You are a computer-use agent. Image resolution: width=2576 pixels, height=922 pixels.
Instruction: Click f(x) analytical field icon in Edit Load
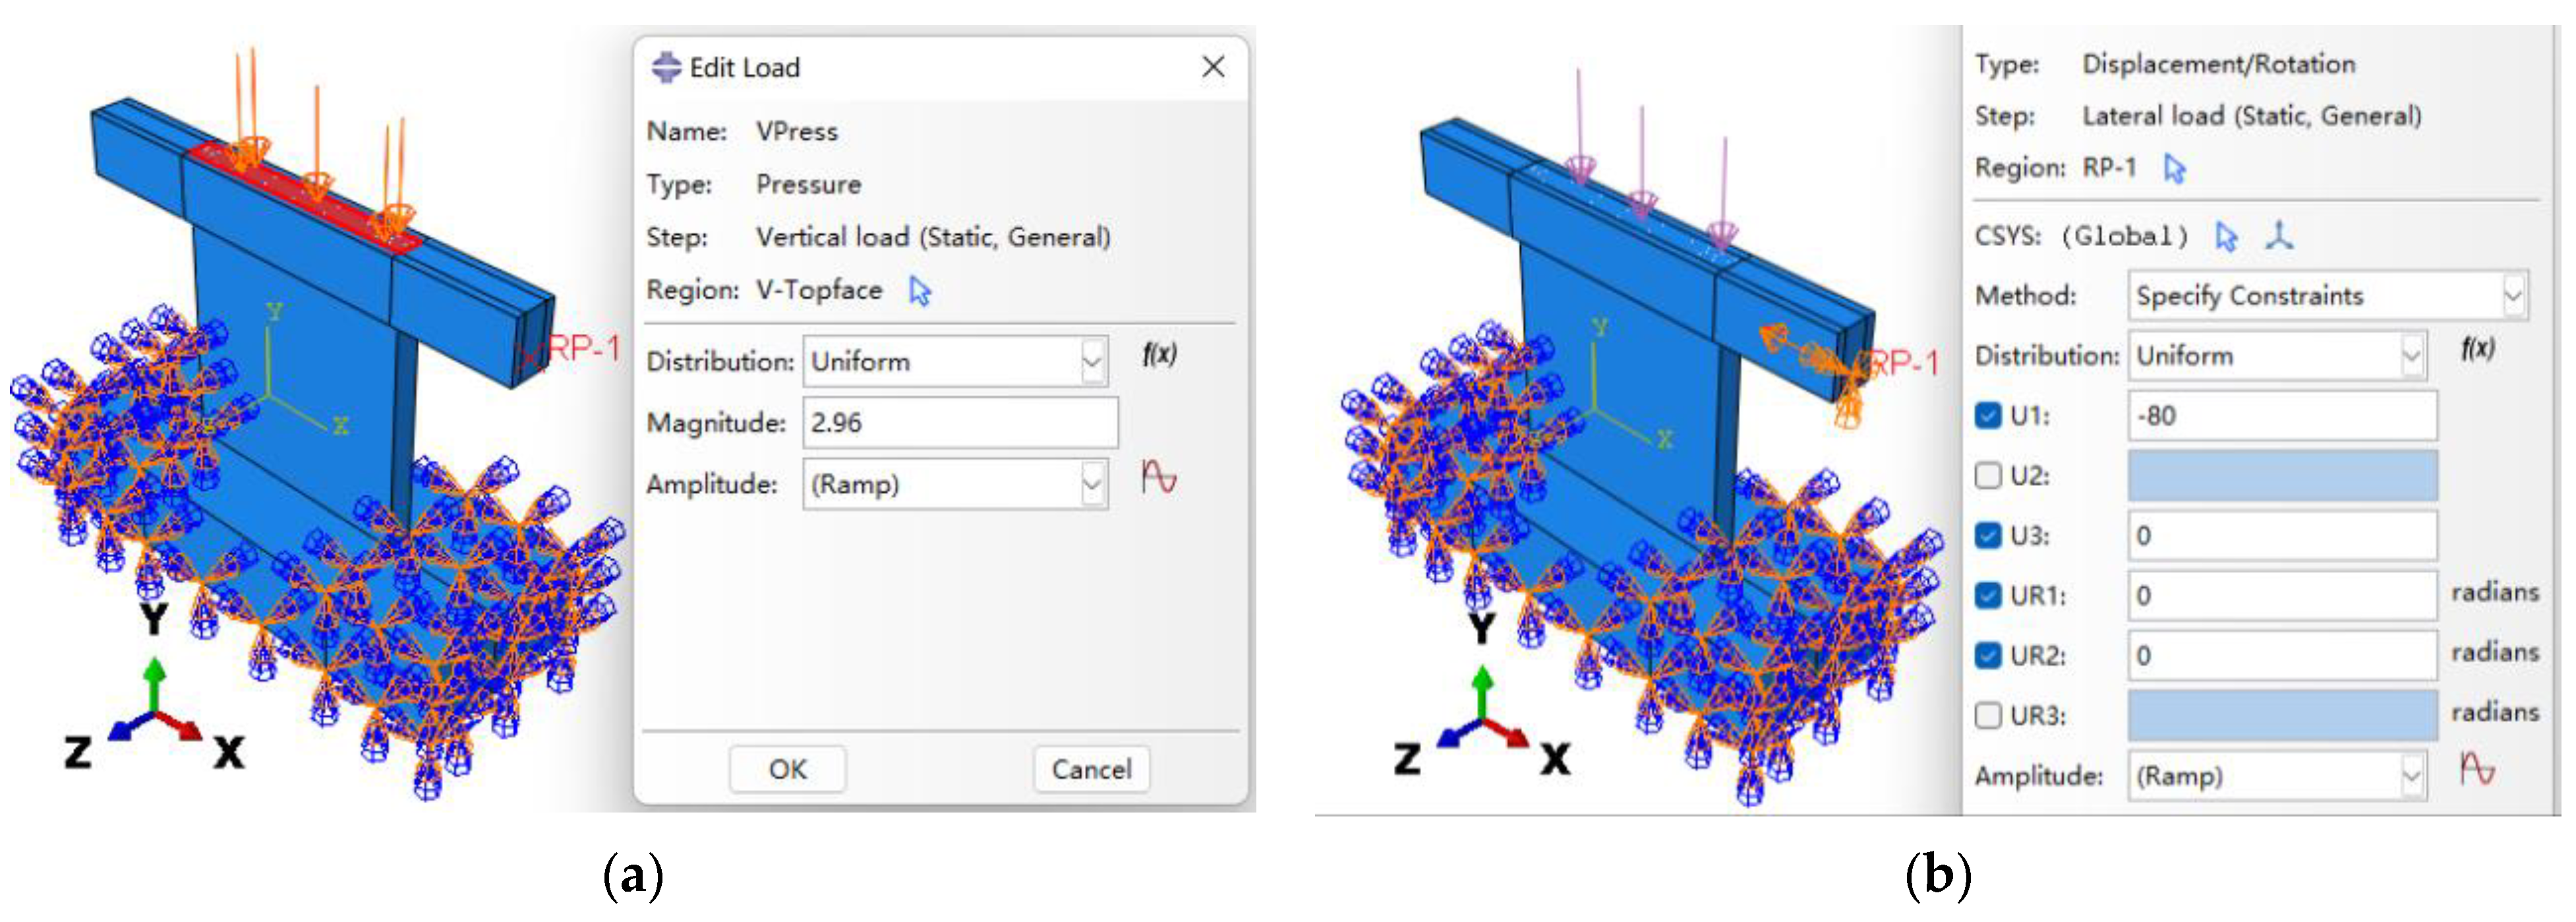click(1159, 354)
